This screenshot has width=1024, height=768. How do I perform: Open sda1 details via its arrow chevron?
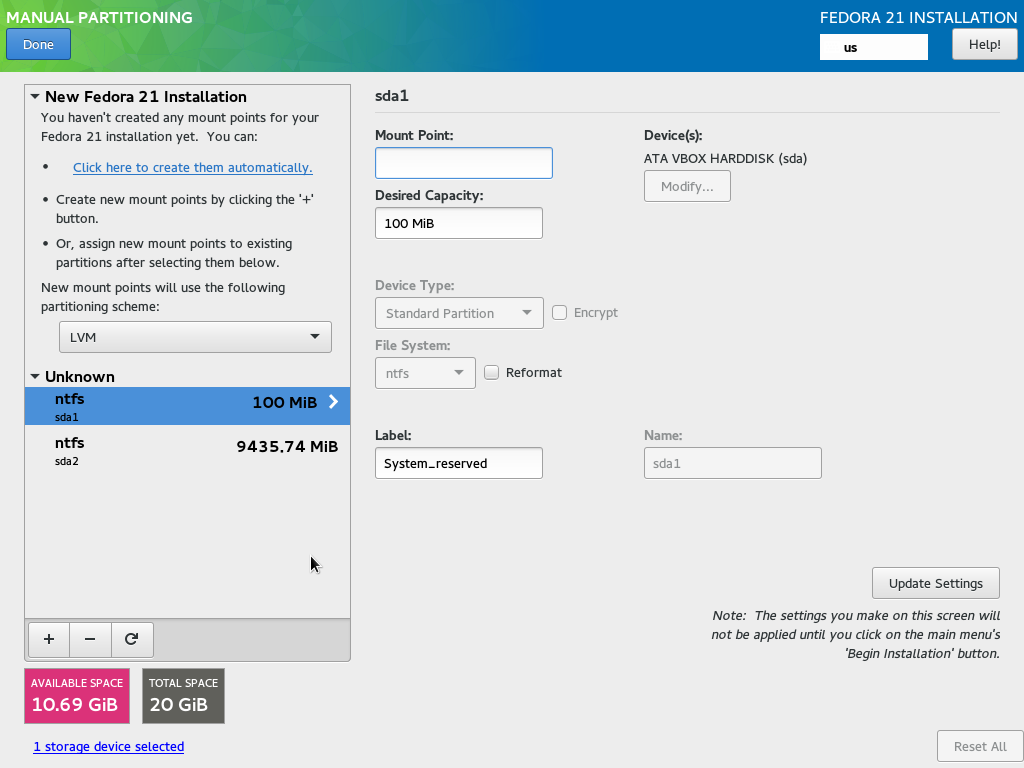[333, 402]
